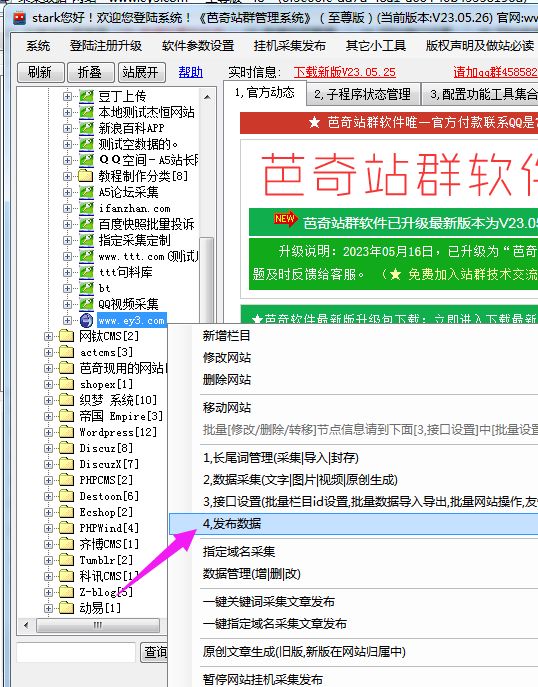538x687 pixels.
Task: Click the icon beside ttt句料库
Action: pyautogui.click(x=86, y=272)
